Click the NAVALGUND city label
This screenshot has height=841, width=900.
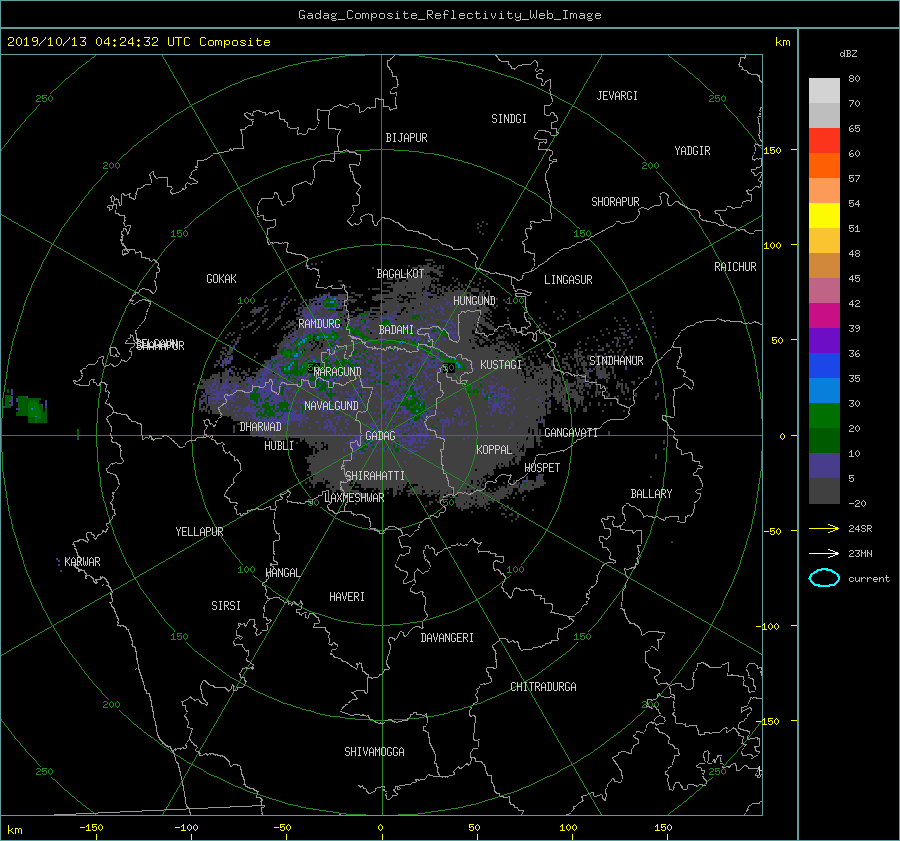click(331, 406)
